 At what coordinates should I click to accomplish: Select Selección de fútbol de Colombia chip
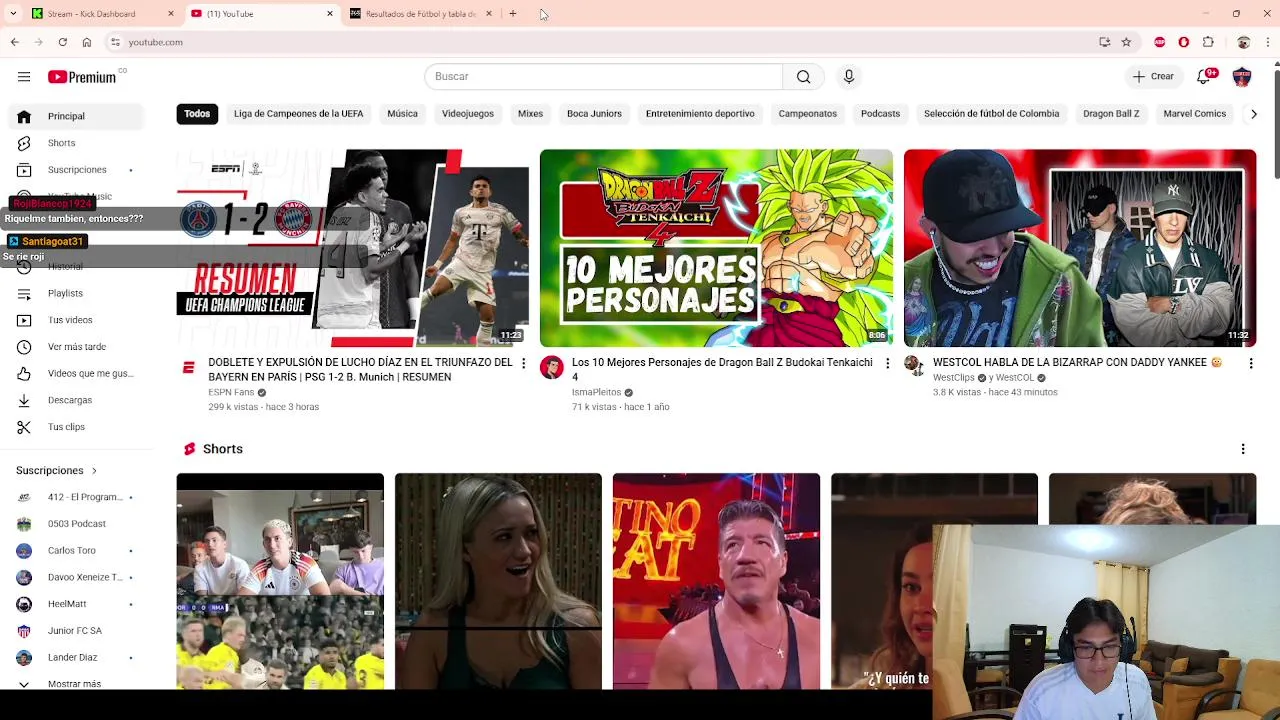pos(991,114)
